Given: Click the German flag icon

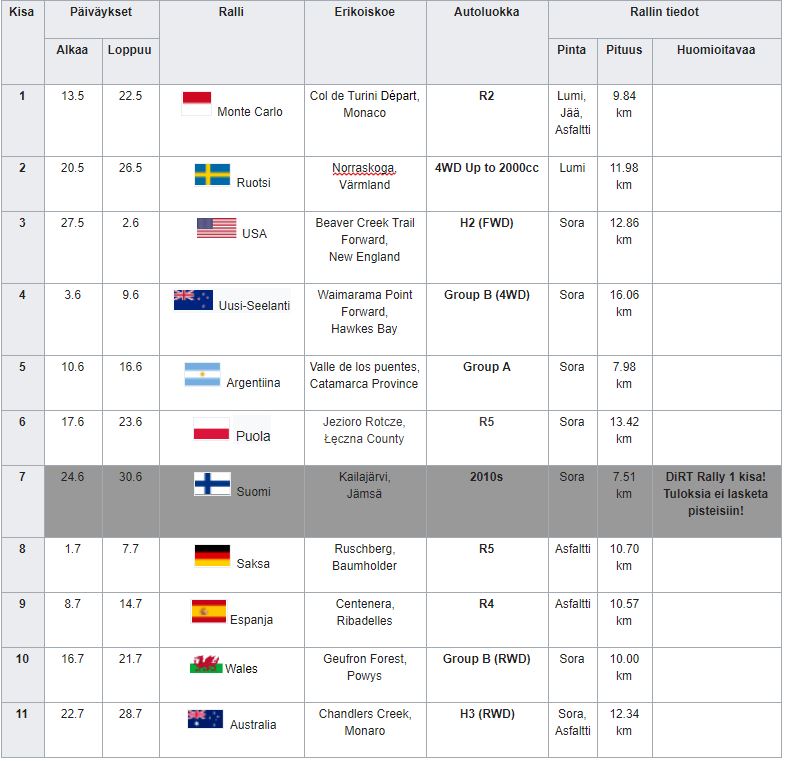Looking at the screenshot, I should coord(212,556).
